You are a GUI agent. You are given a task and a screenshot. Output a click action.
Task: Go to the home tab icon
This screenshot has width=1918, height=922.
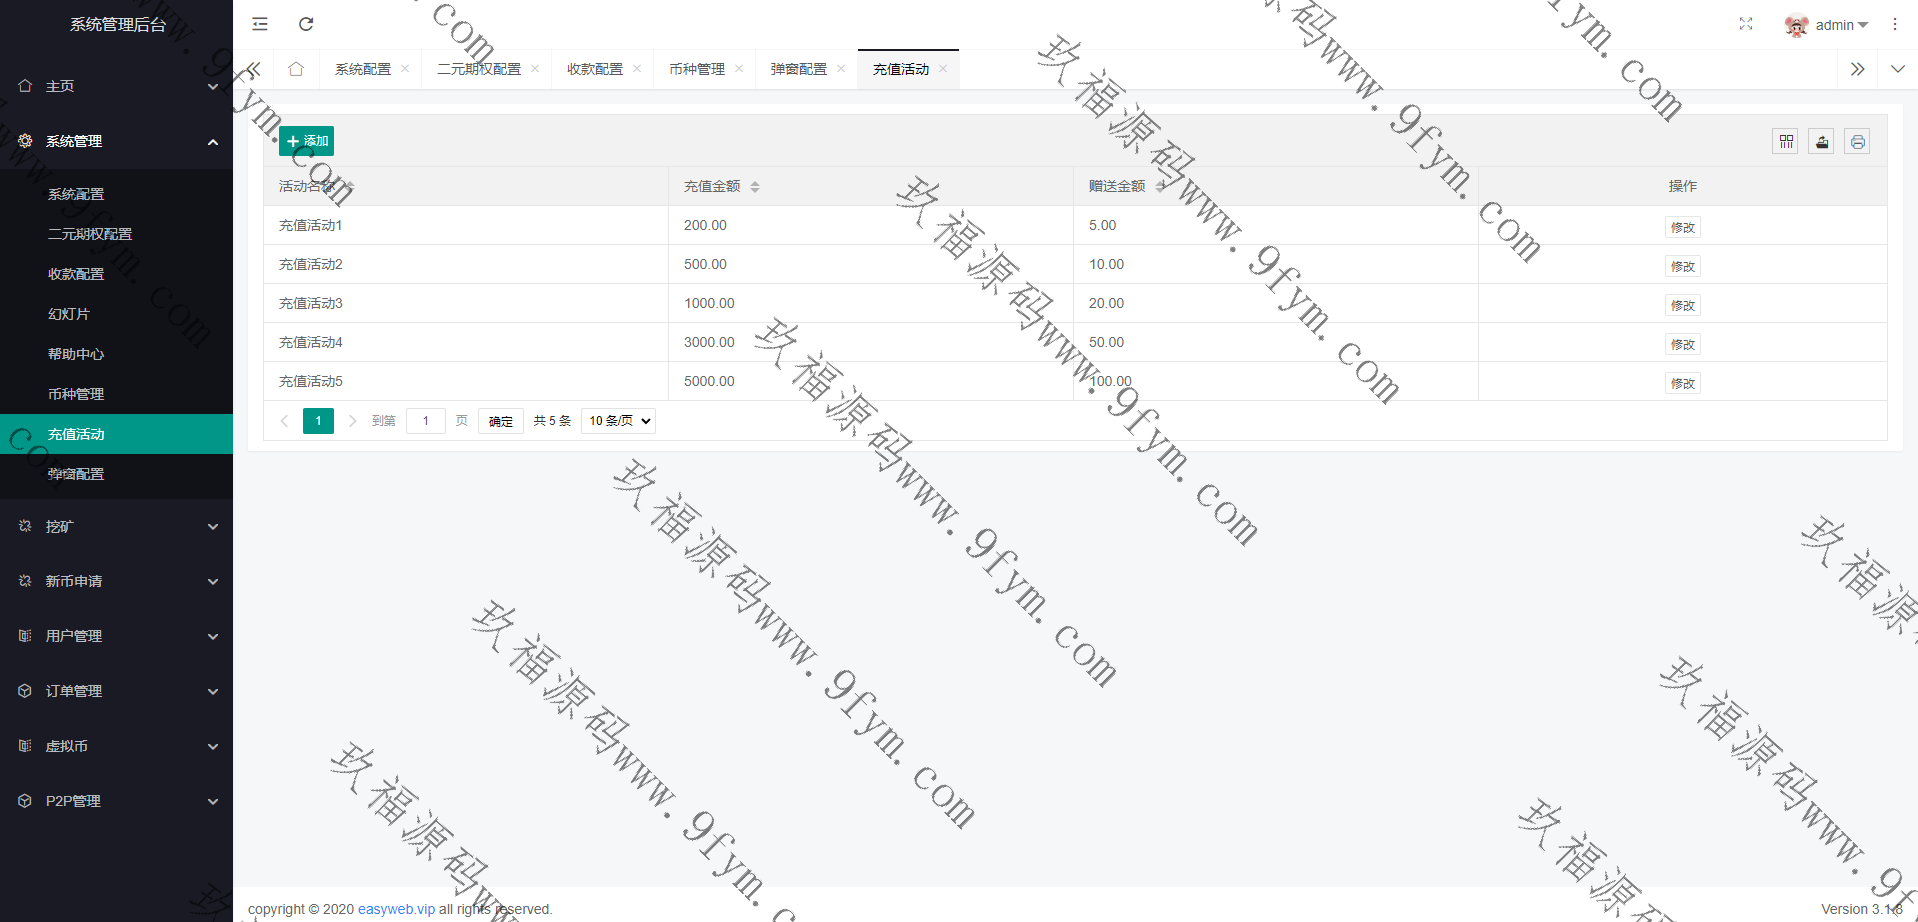(296, 69)
